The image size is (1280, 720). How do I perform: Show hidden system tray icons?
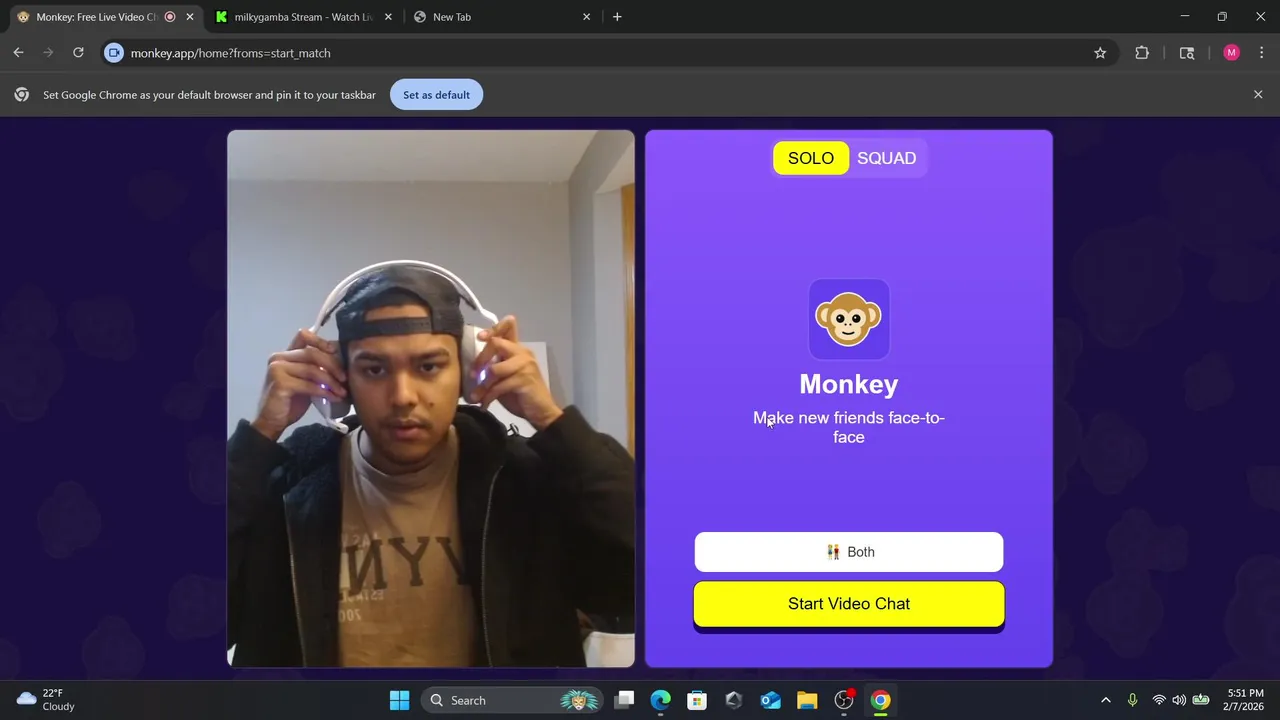[1105, 700]
